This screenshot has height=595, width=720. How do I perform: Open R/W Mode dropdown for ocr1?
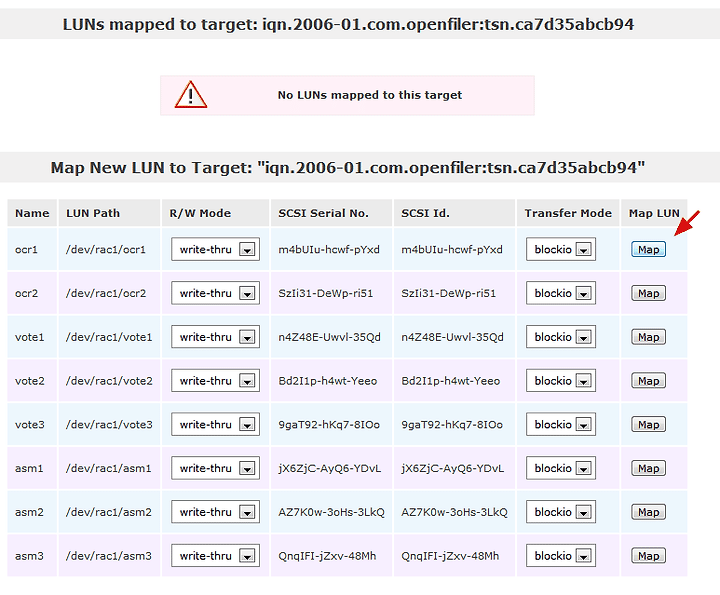click(215, 249)
